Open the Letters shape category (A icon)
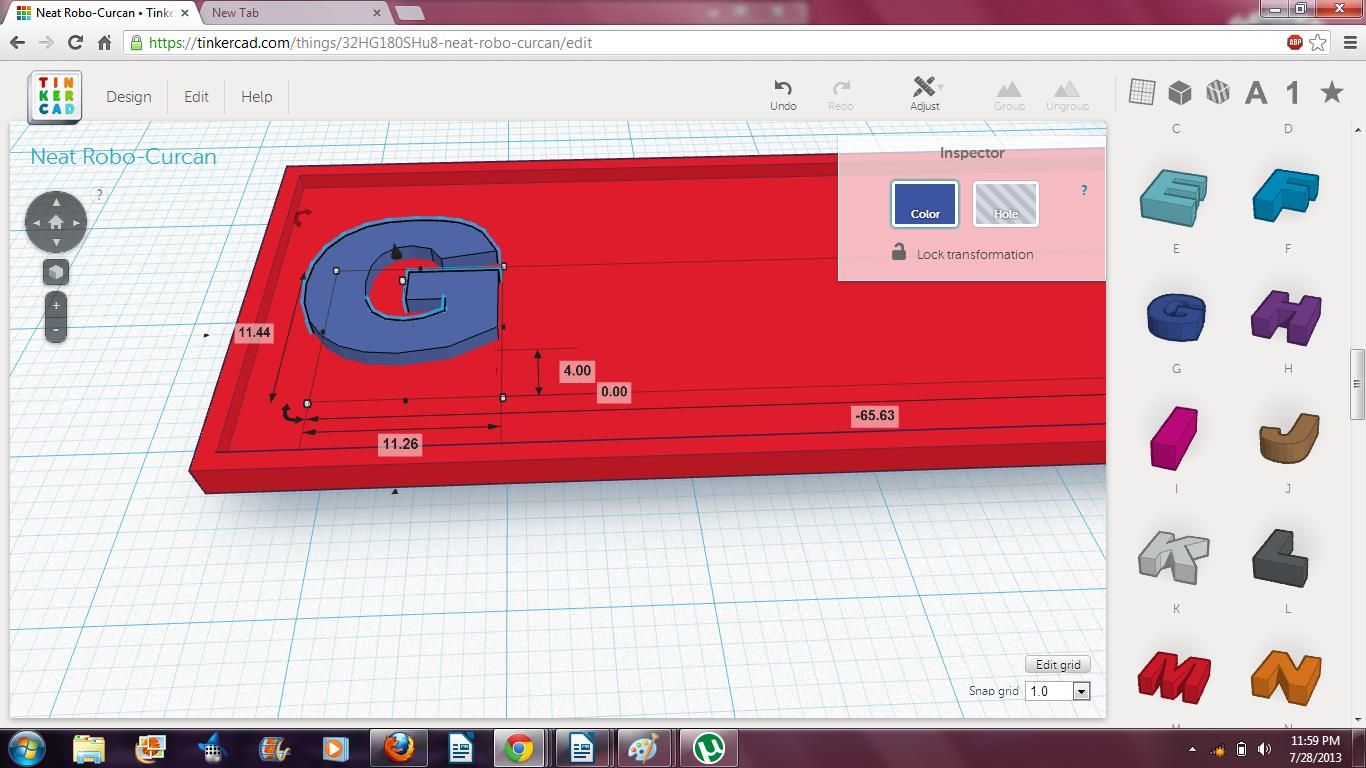 (x=1255, y=91)
